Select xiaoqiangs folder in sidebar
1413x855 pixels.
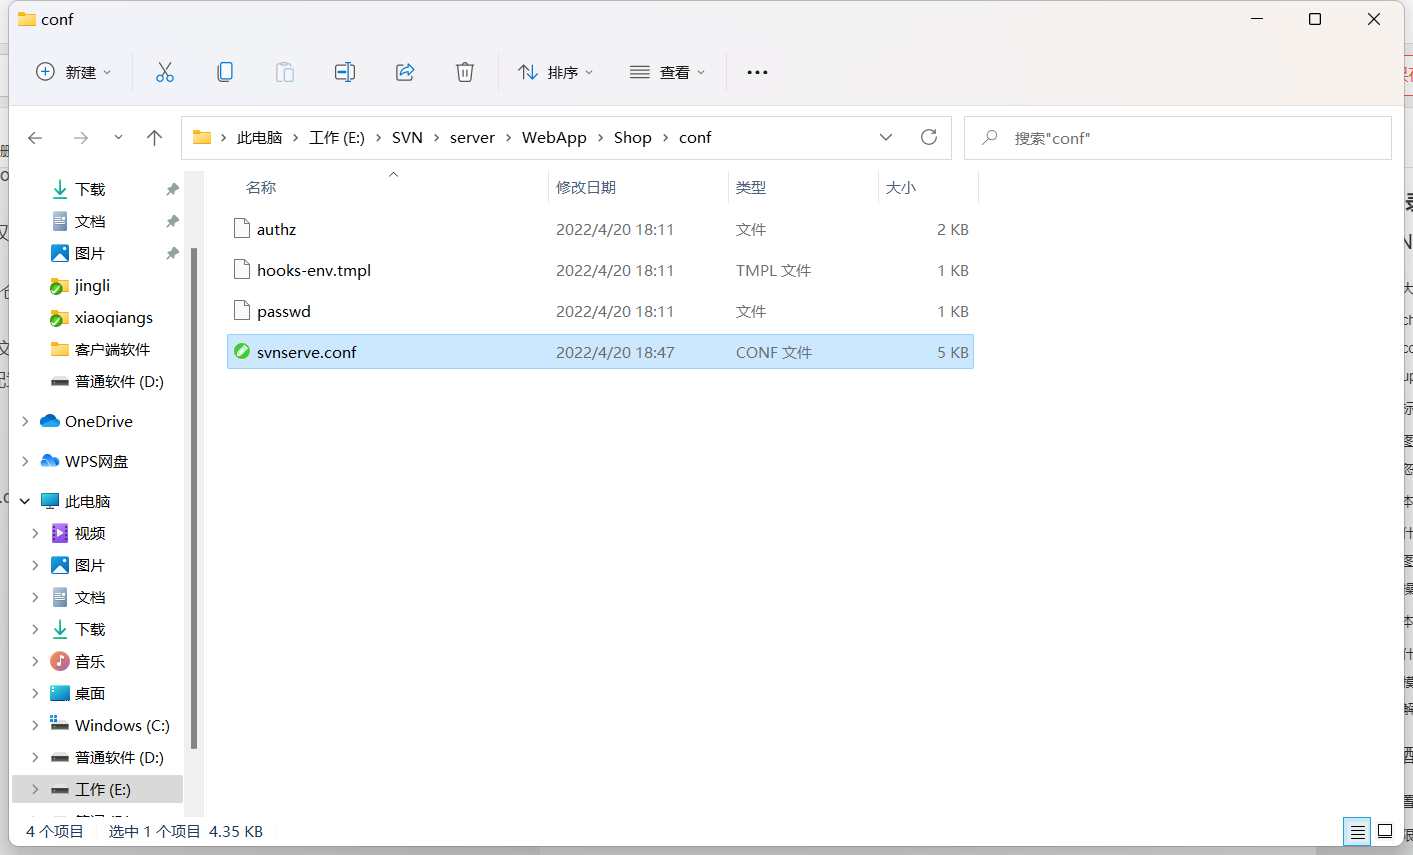pos(113,318)
